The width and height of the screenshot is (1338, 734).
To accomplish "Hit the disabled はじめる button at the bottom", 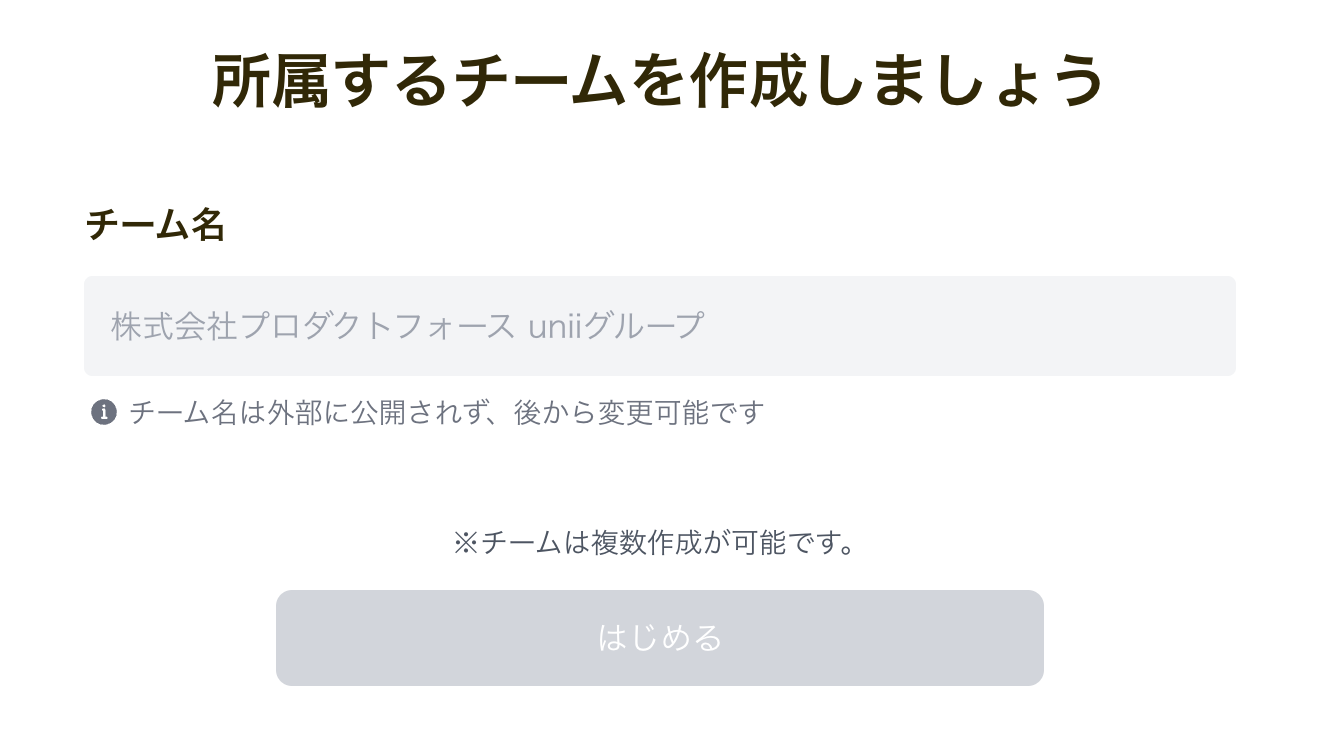I will point(660,638).
